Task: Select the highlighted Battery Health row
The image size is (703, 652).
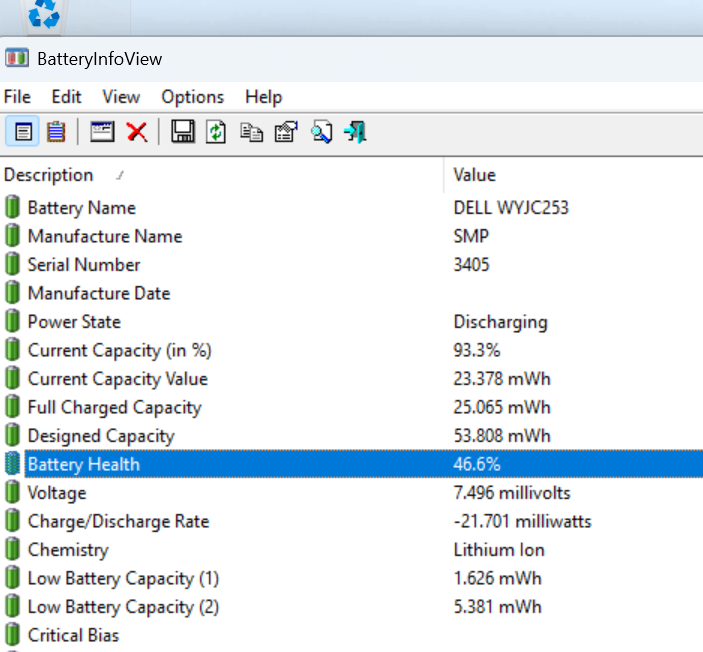Action: click(352, 464)
